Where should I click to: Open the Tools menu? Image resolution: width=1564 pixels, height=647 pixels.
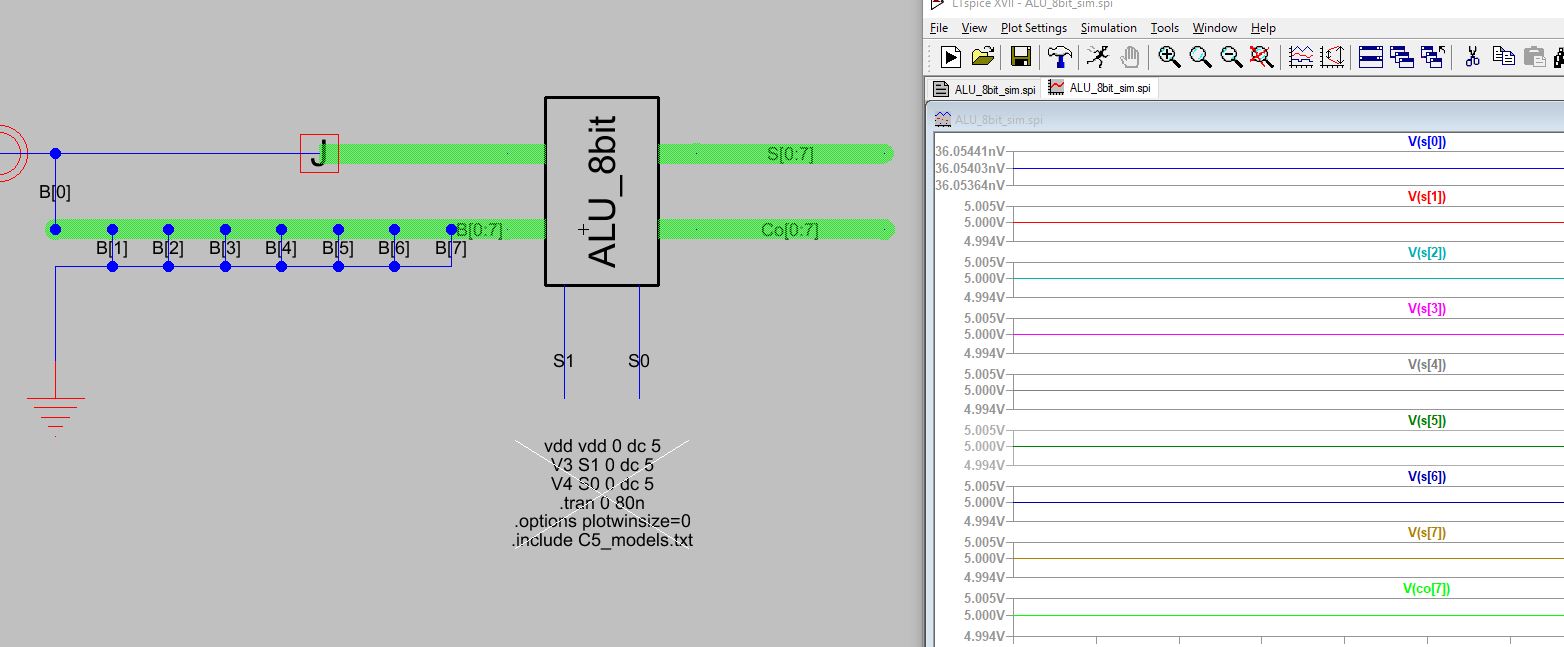tap(1164, 28)
